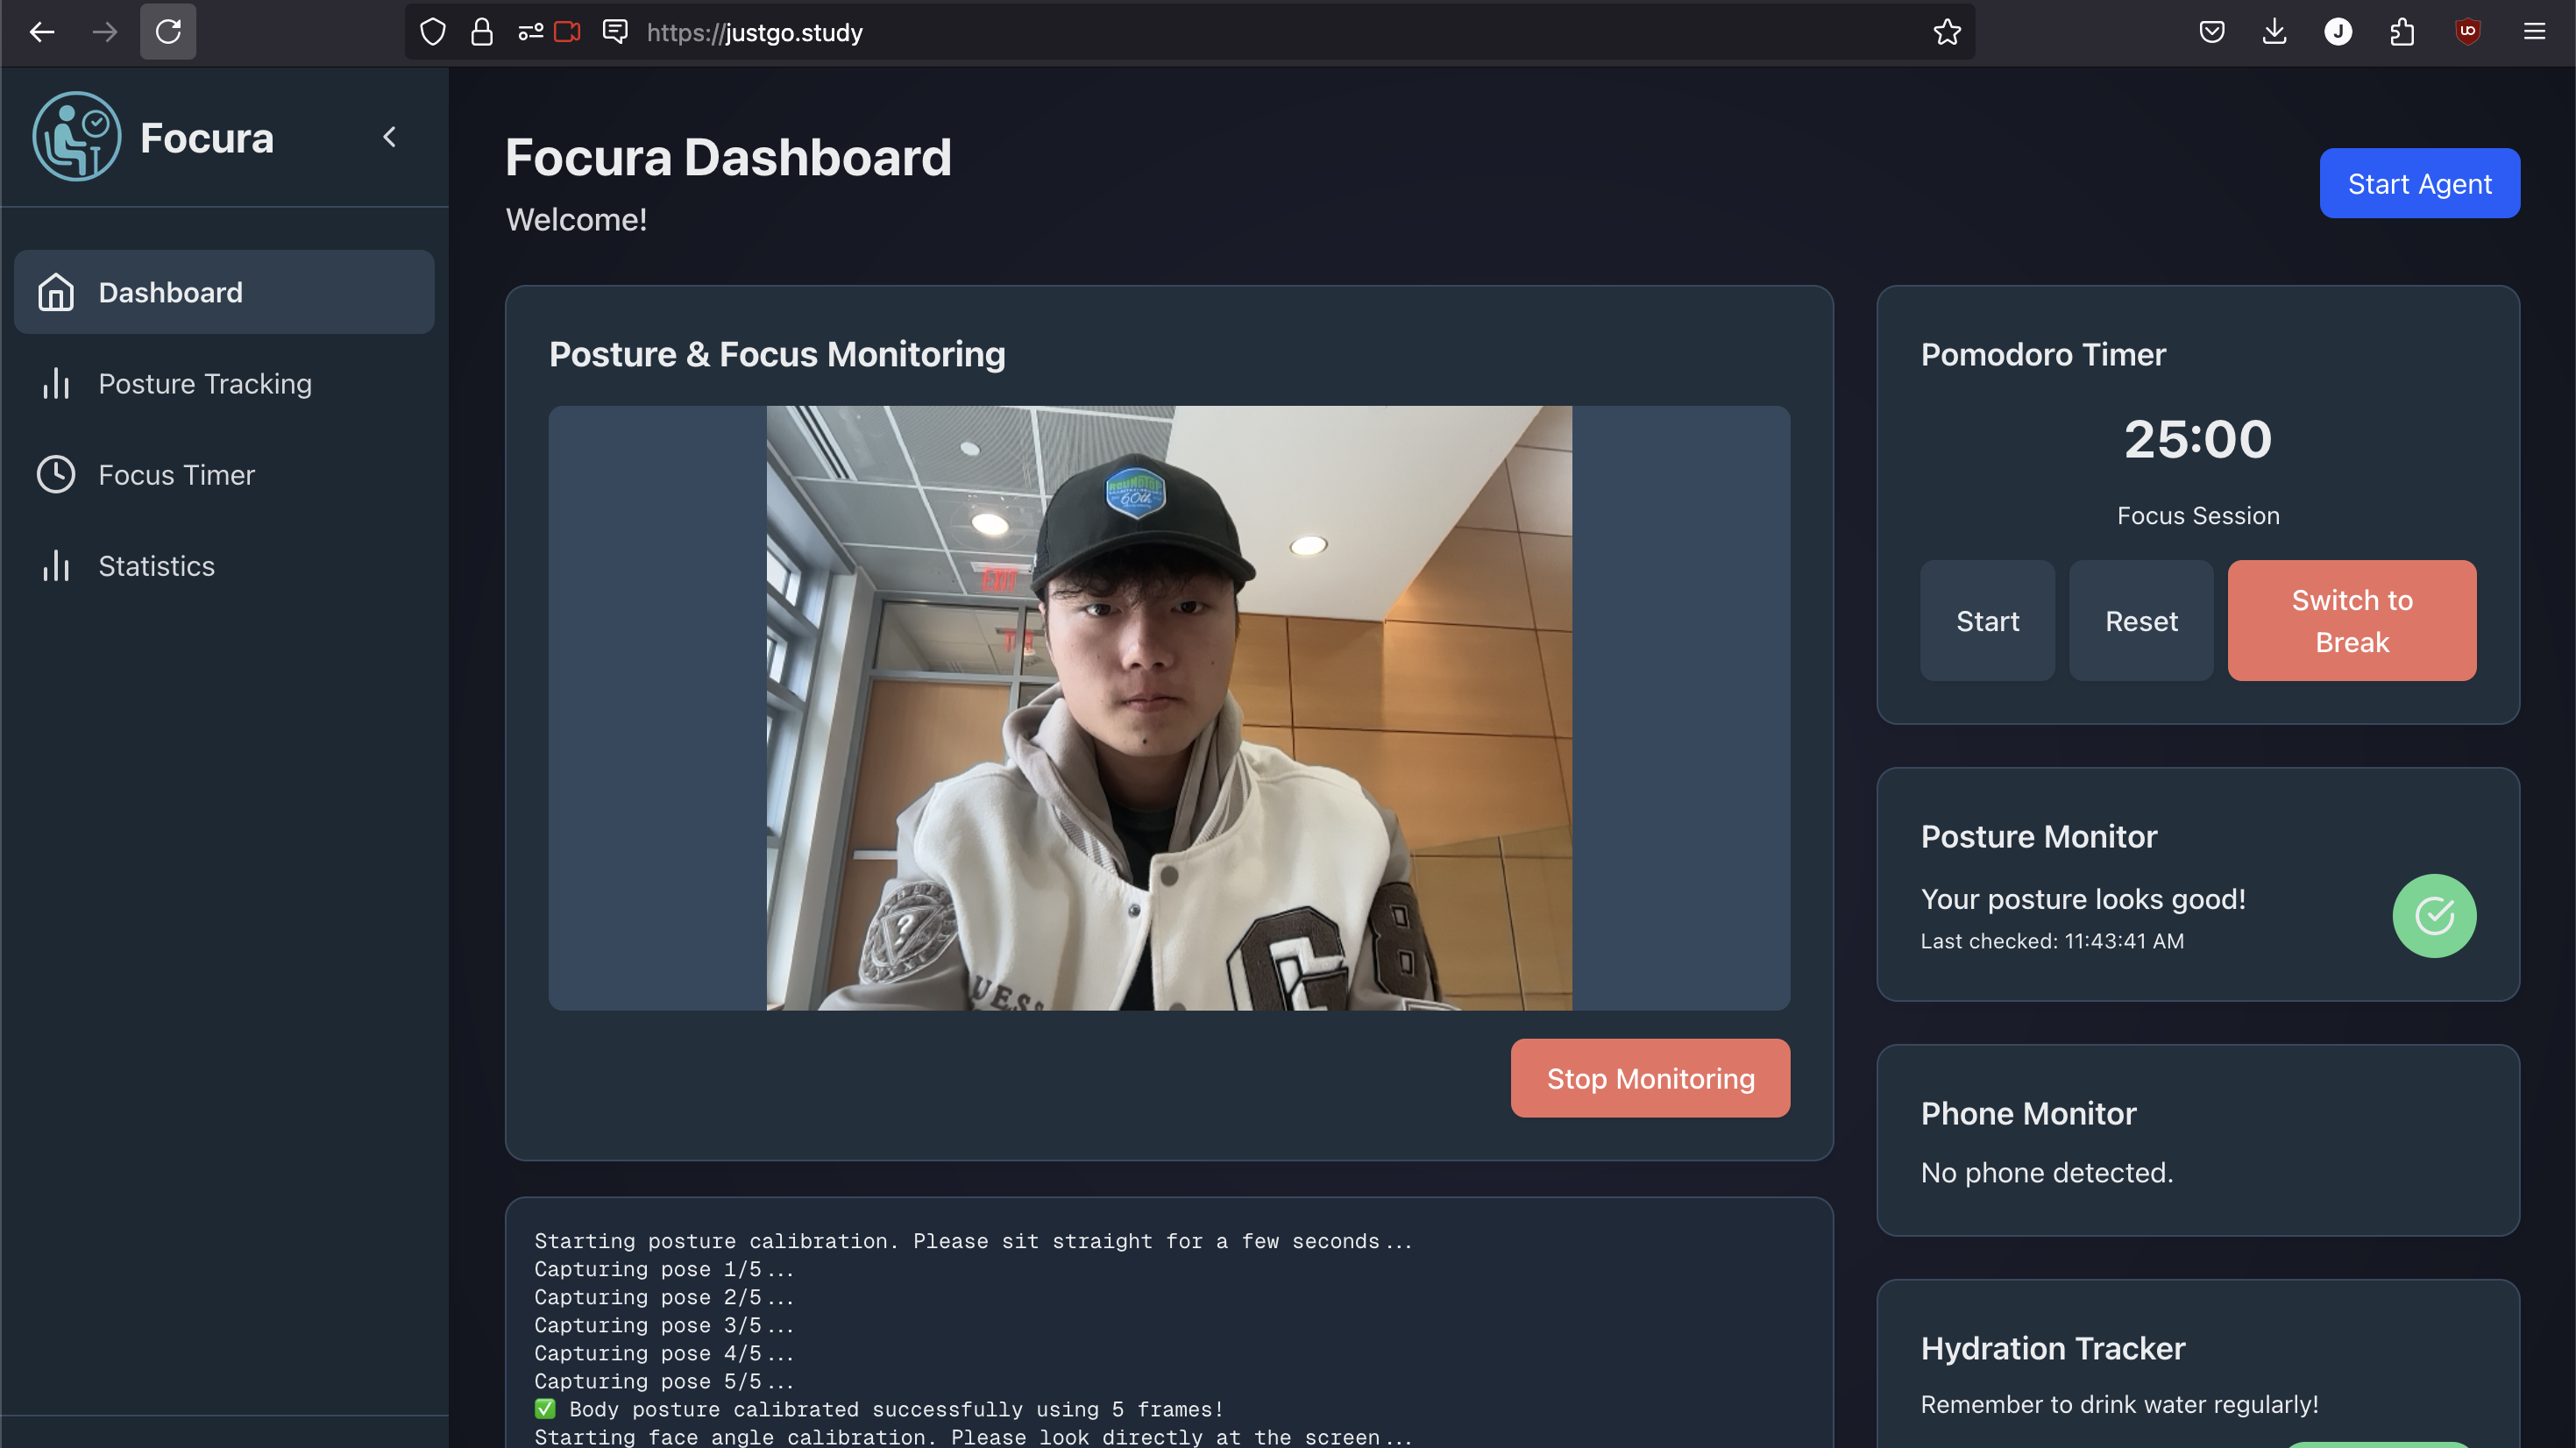Viewport: 2576px width, 1448px height.
Task: Toggle the camera permission indicator icon
Action: coord(567,32)
